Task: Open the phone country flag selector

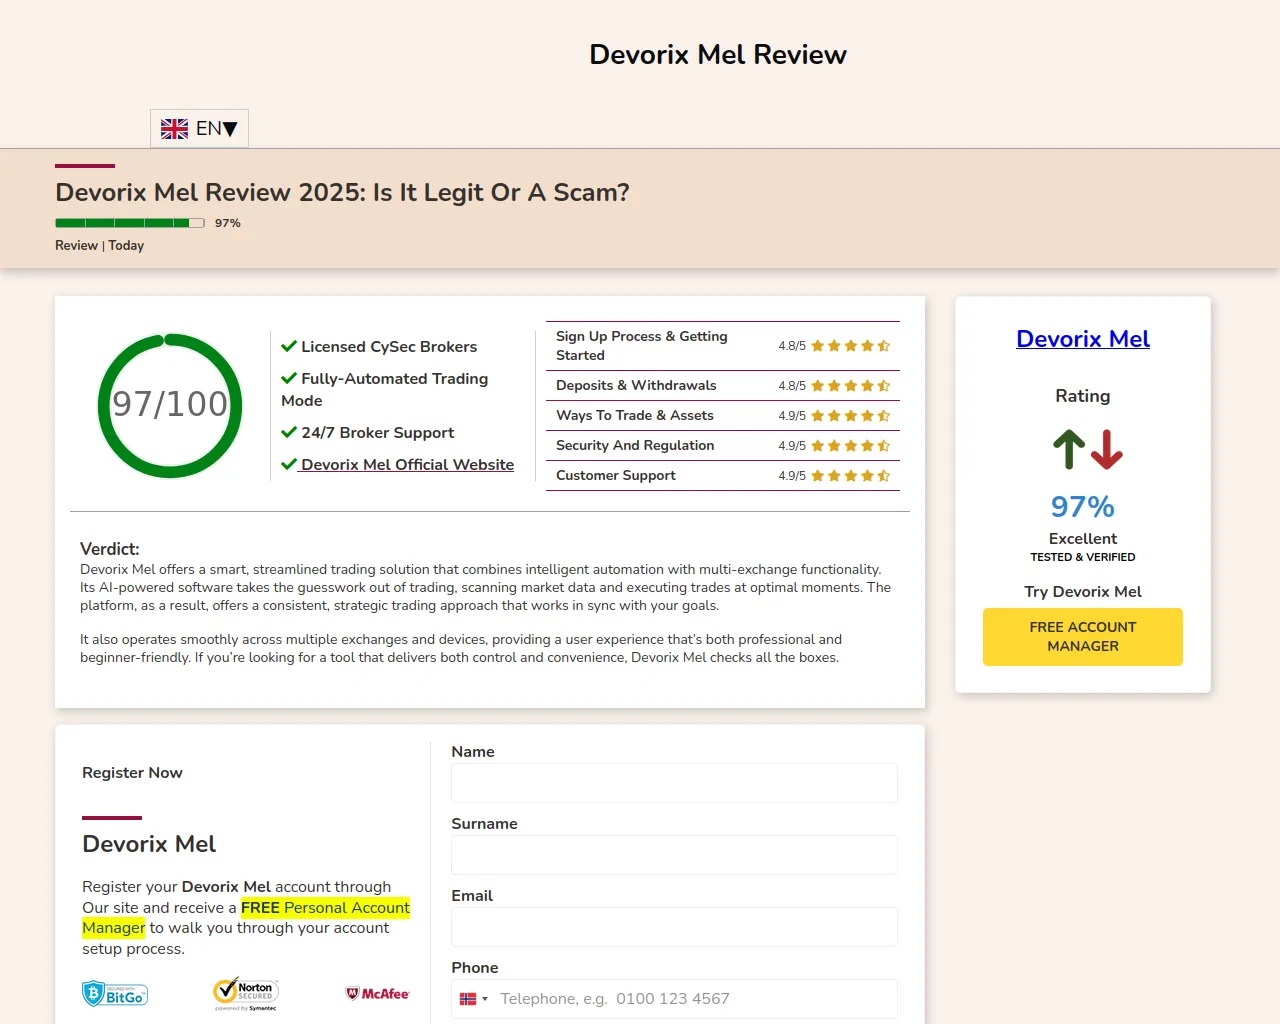Action: click(474, 999)
